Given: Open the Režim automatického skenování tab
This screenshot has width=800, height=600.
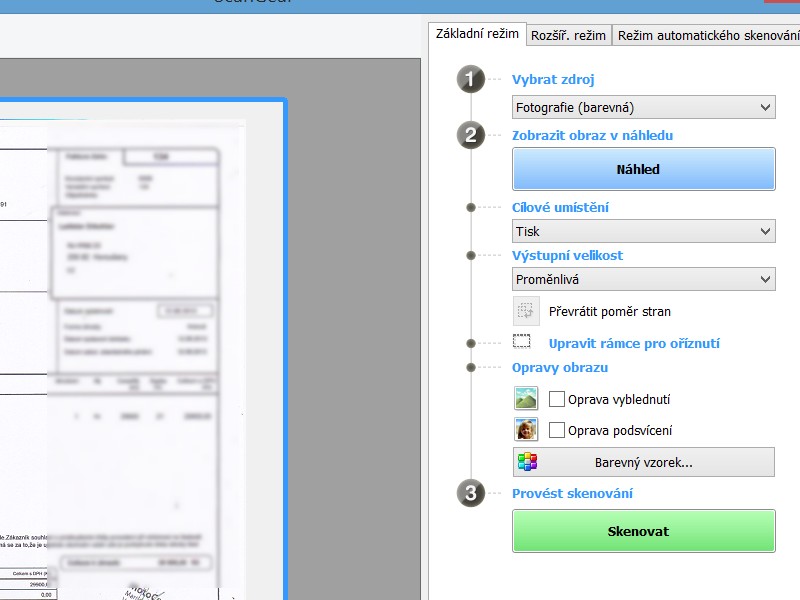Looking at the screenshot, I should tap(707, 36).
